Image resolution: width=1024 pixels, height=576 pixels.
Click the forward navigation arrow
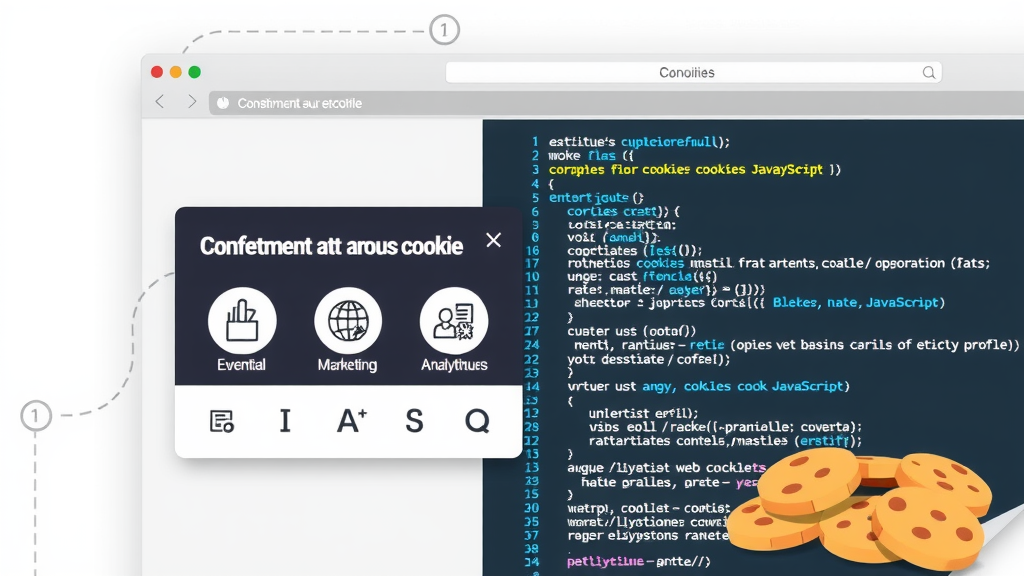click(x=191, y=101)
